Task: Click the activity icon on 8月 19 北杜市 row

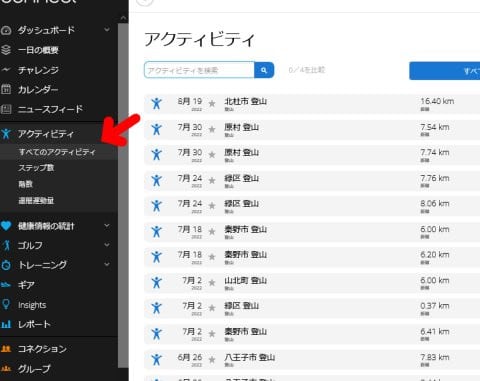Action: click(x=156, y=103)
